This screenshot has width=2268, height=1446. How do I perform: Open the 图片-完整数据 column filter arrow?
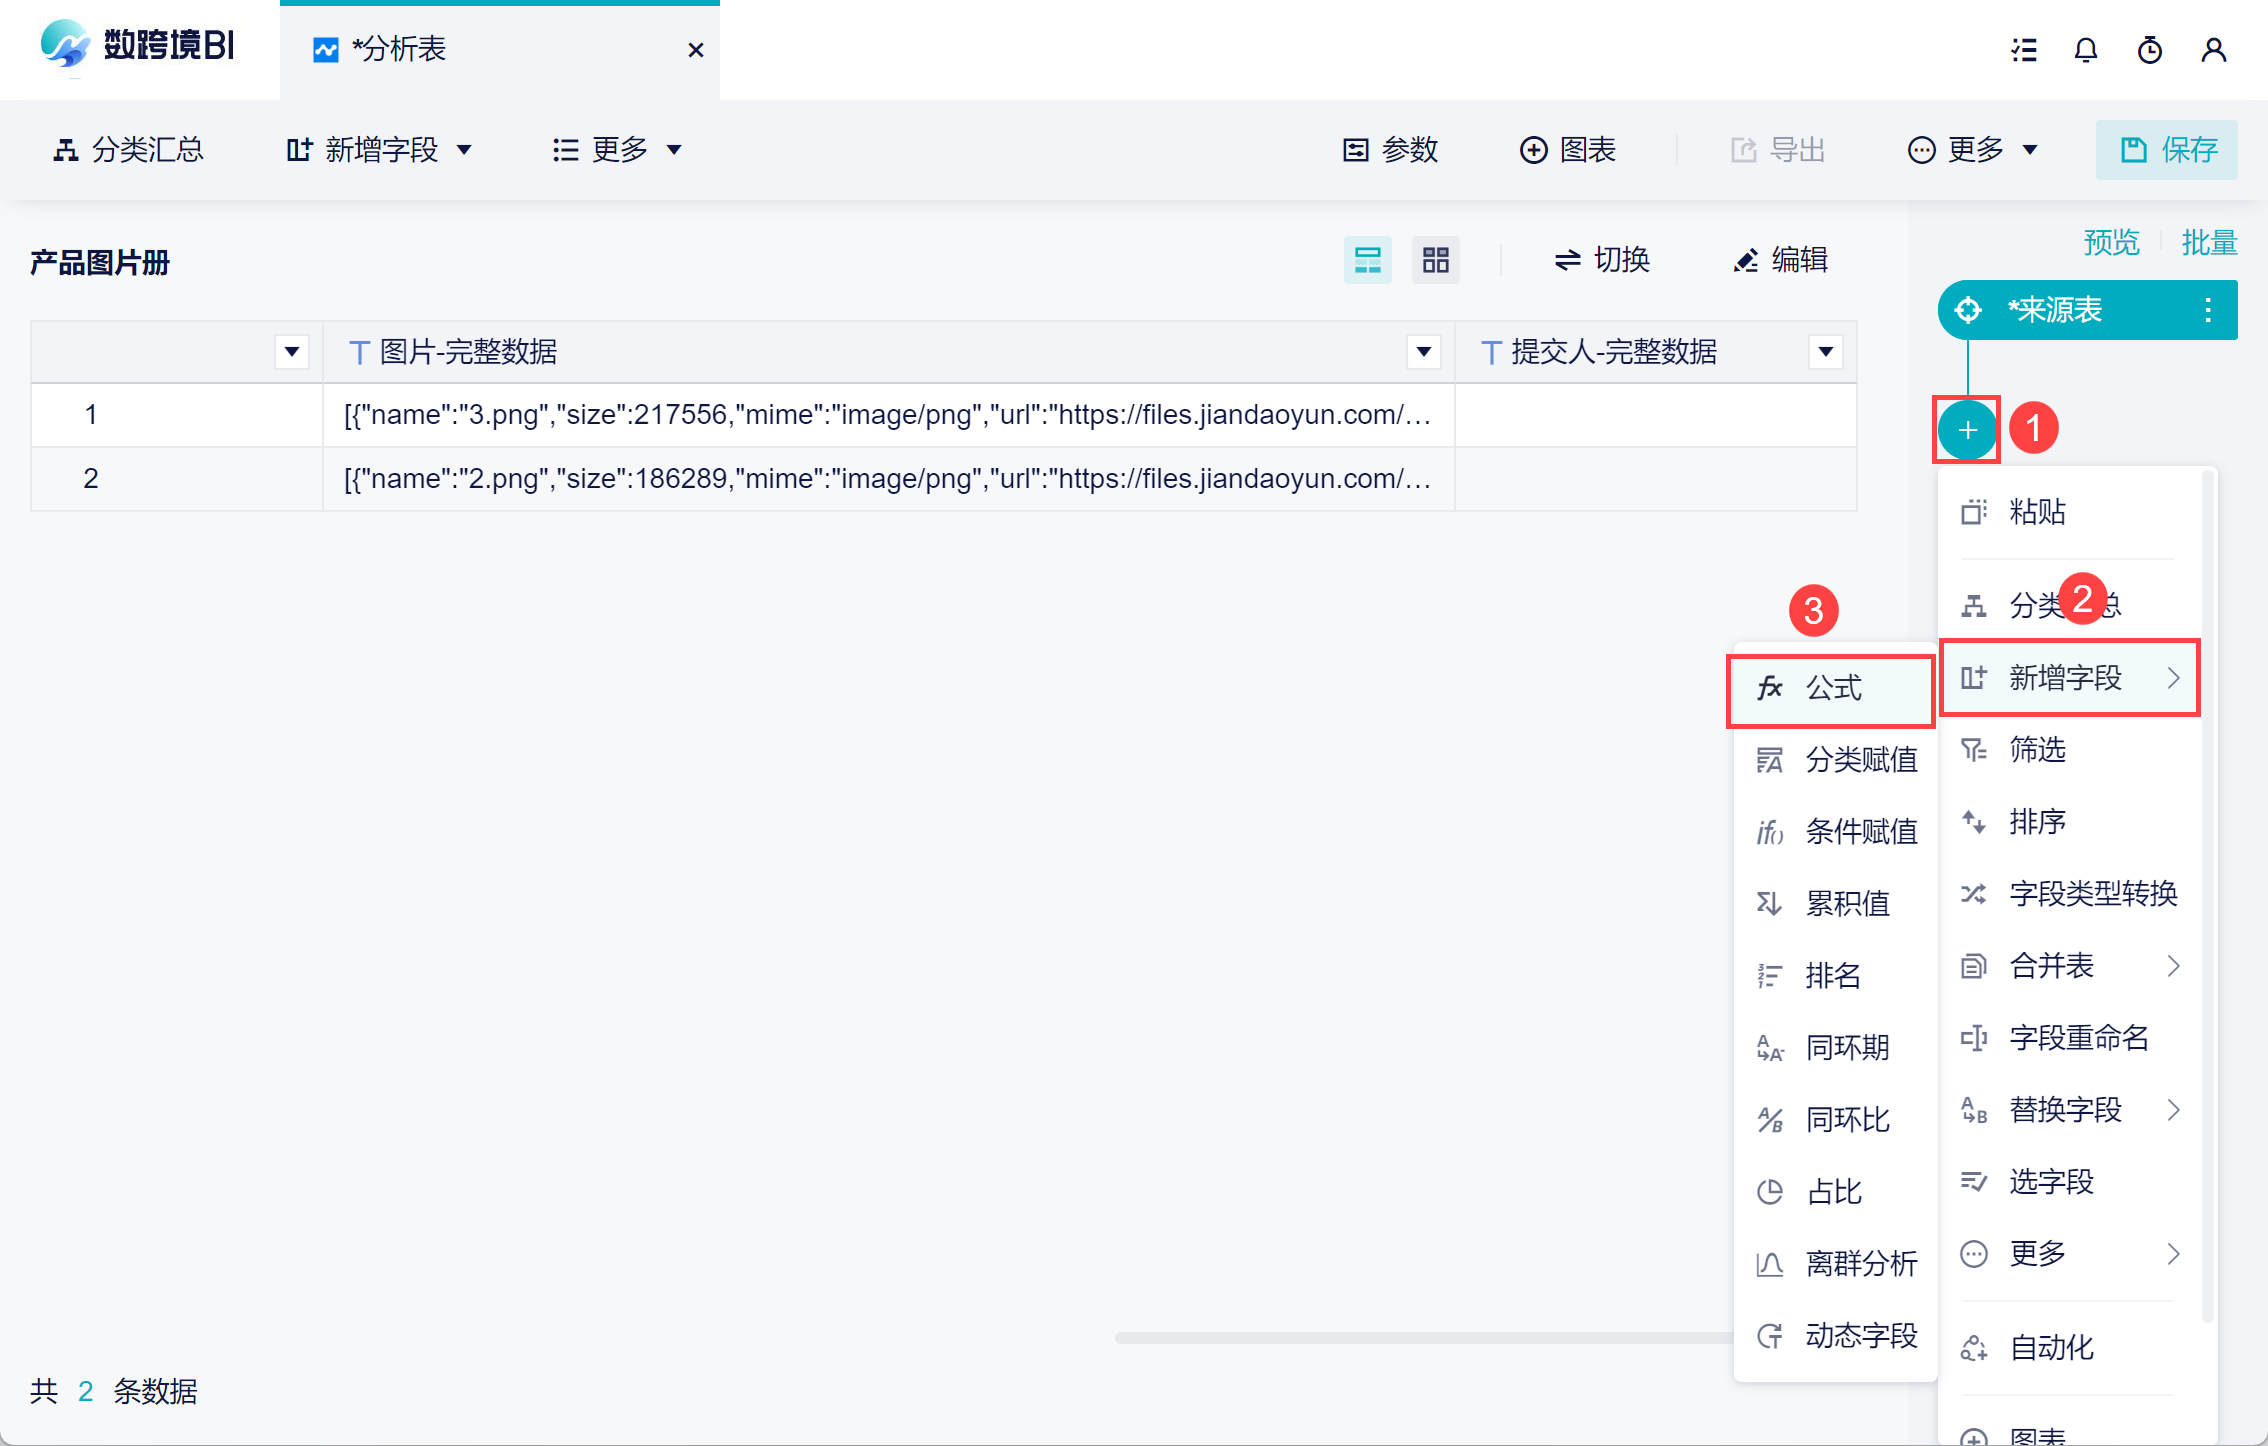[x=1423, y=352]
